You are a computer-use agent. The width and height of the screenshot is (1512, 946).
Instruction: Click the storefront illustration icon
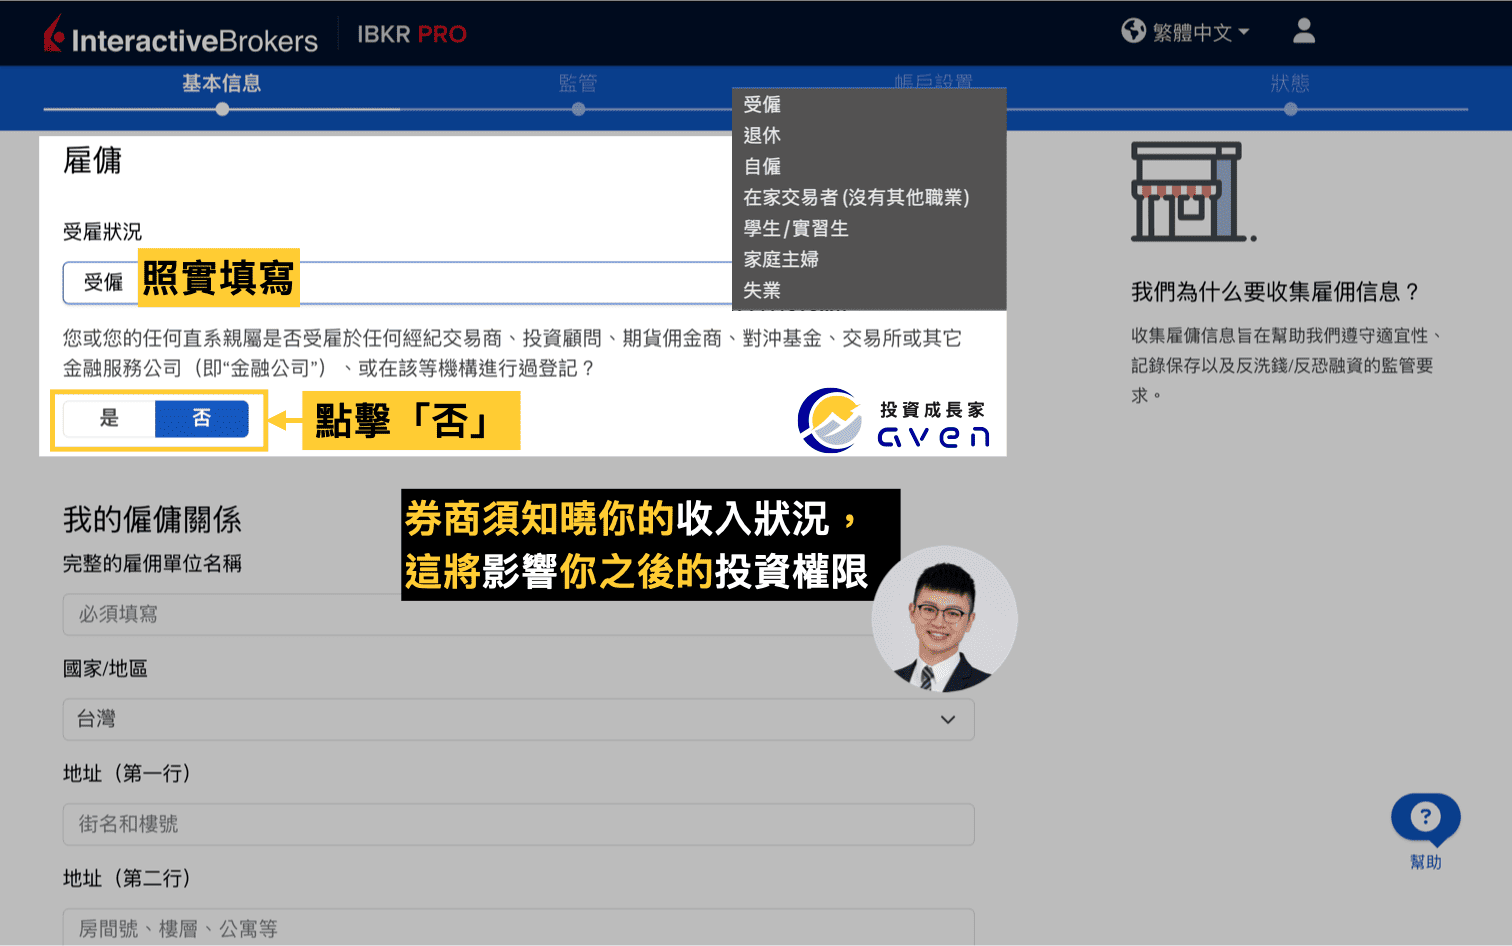1186,192
